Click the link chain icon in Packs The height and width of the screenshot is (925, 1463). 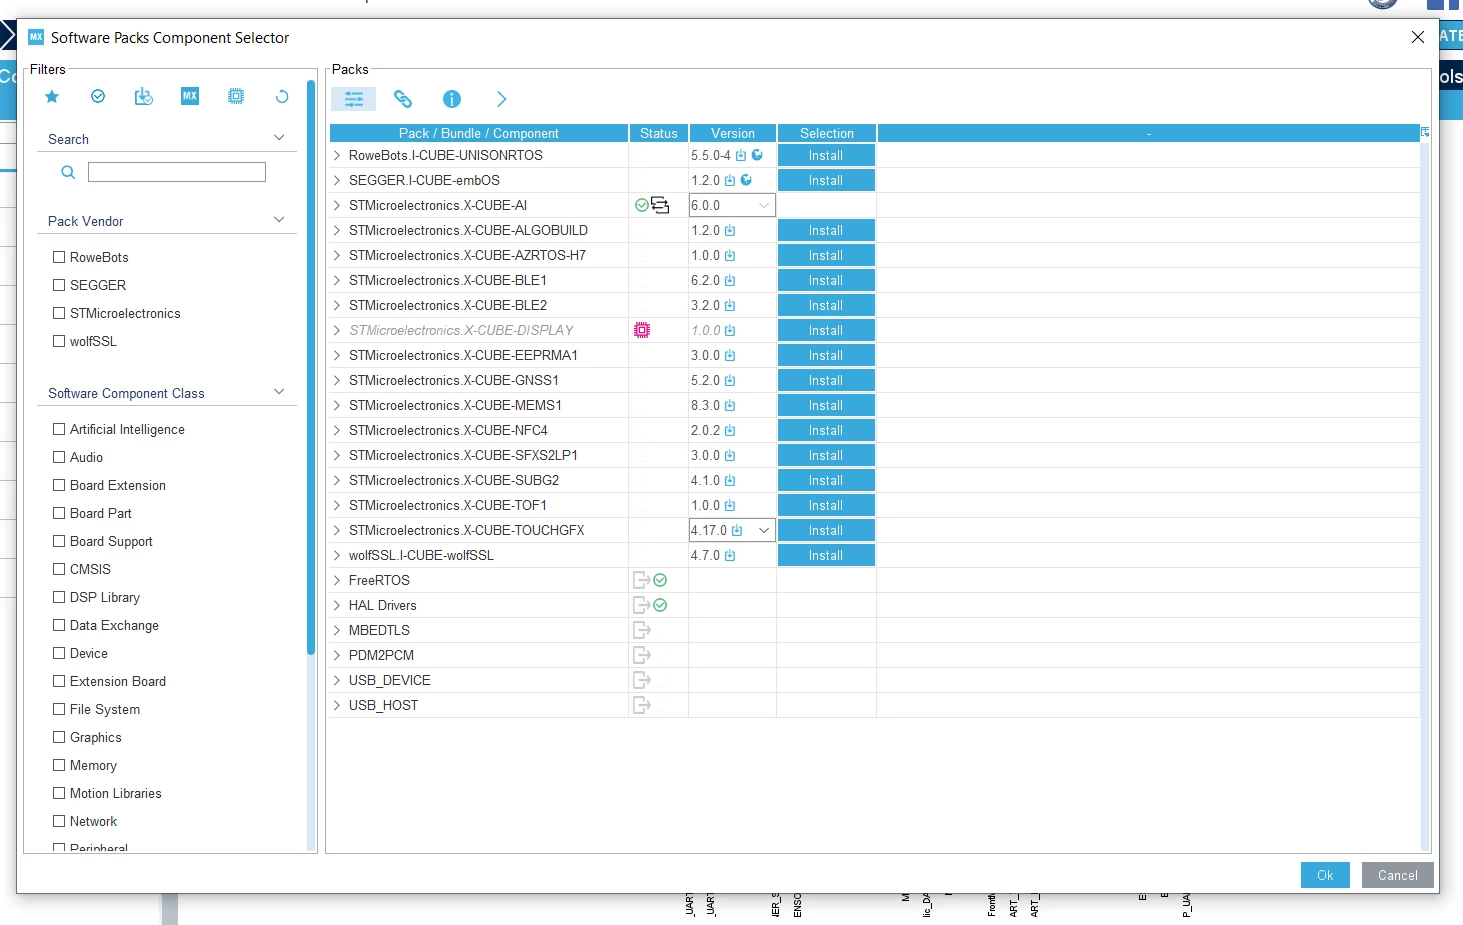pyautogui.click(x=403, y=99)
